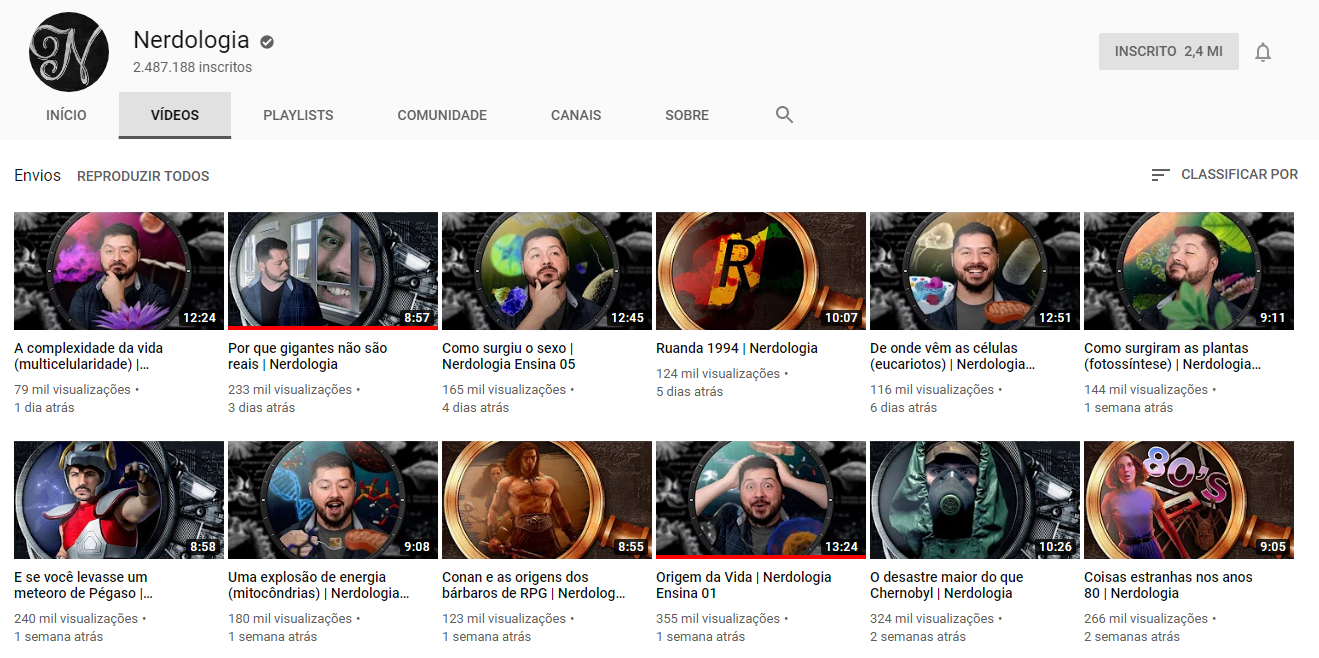Click '233 mil visualizações' text
This screenshot has height=658, width=1319.
click(290, 389)
